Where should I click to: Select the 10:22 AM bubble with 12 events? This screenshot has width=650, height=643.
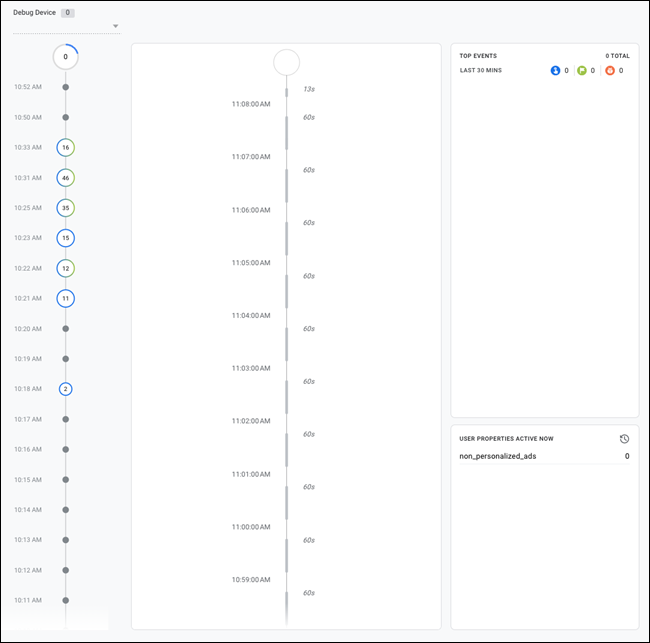click(65, 268)
